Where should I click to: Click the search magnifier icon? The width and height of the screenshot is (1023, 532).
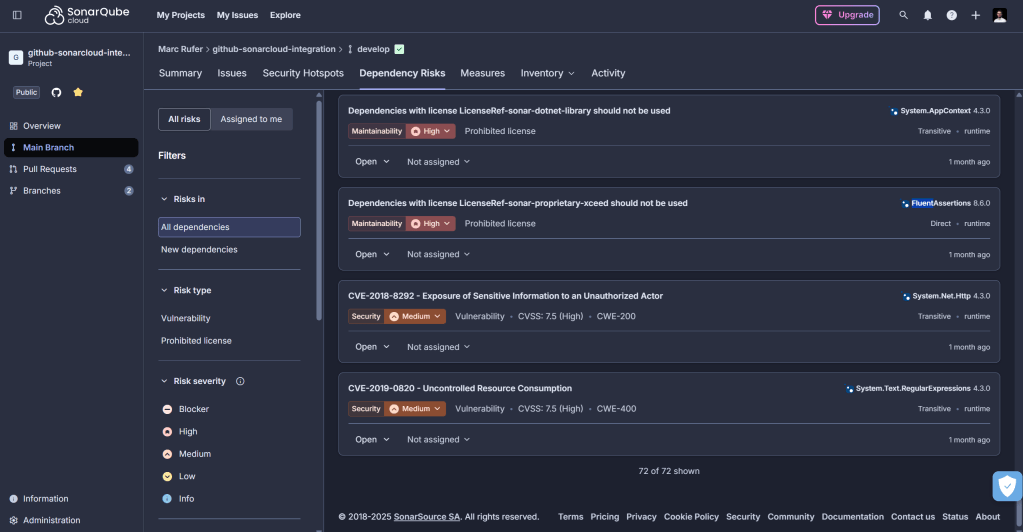(904, 15)
